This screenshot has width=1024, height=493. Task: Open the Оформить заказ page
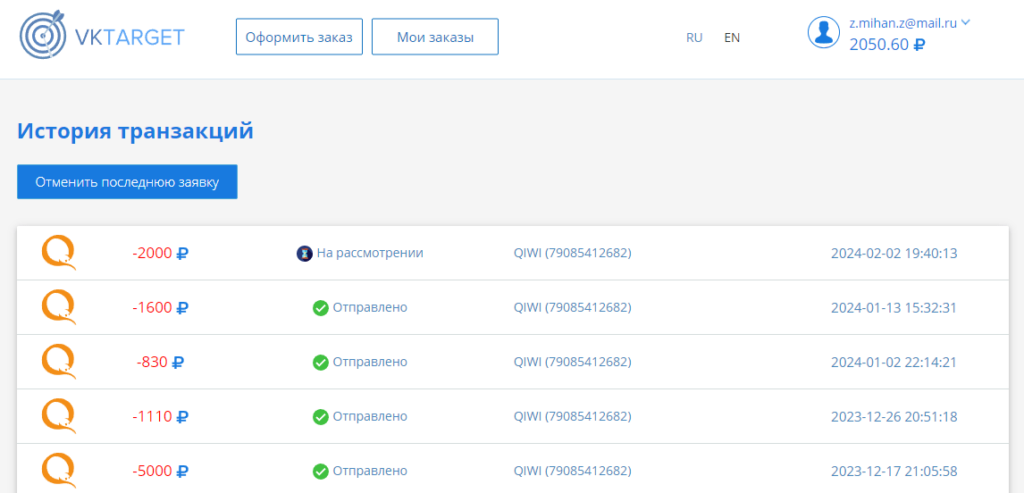(x=299, y=37)
